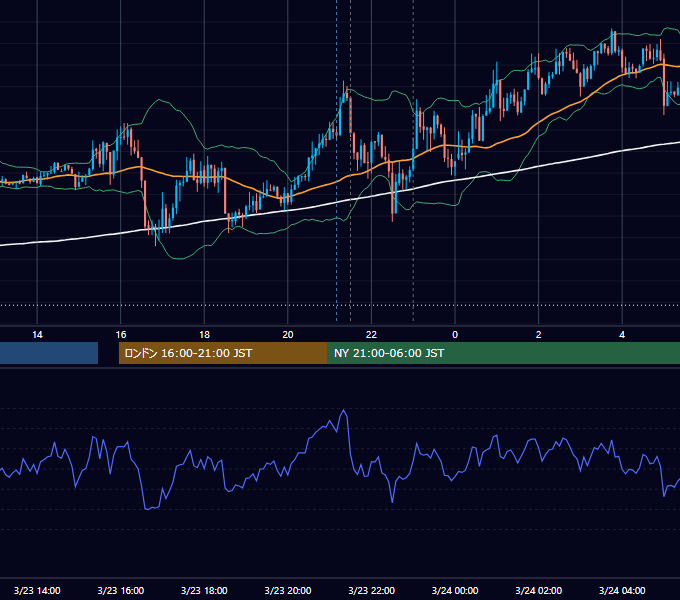Screen dimensions: 680x600
Task: Click the 20 hour label on price chart axis
Action: (x=288, y=335)
